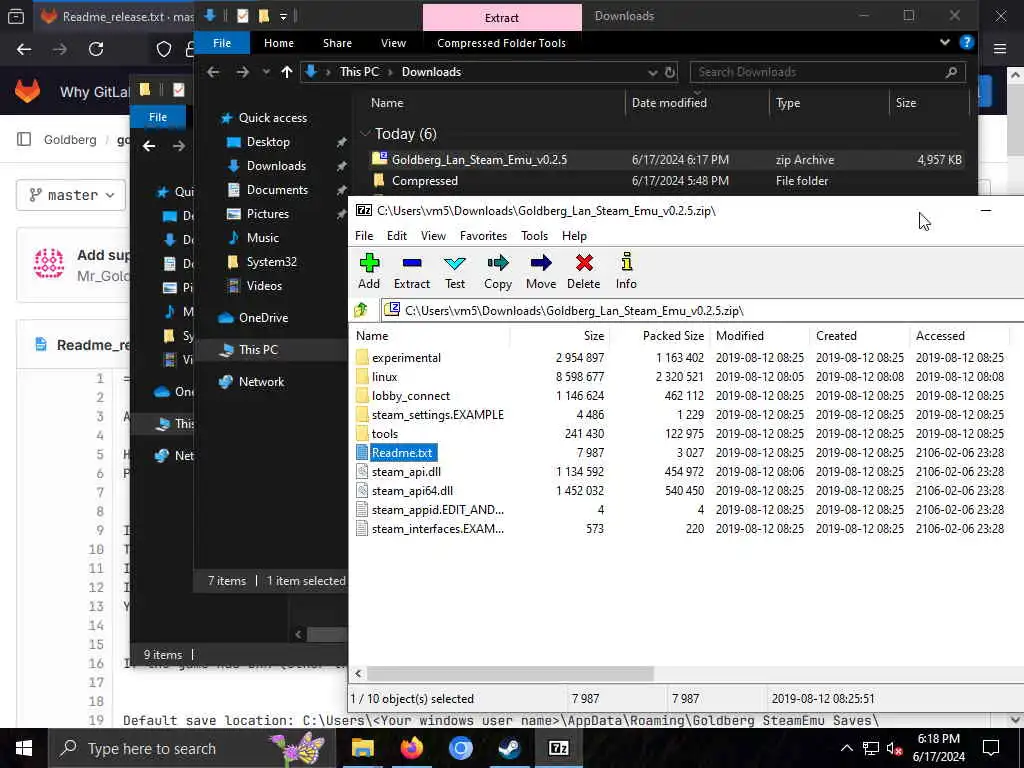The height and width of the screenshot is (768, 1024).
Task: Click the Extract toolbar icon in 7-Zip
Action: 411,272
